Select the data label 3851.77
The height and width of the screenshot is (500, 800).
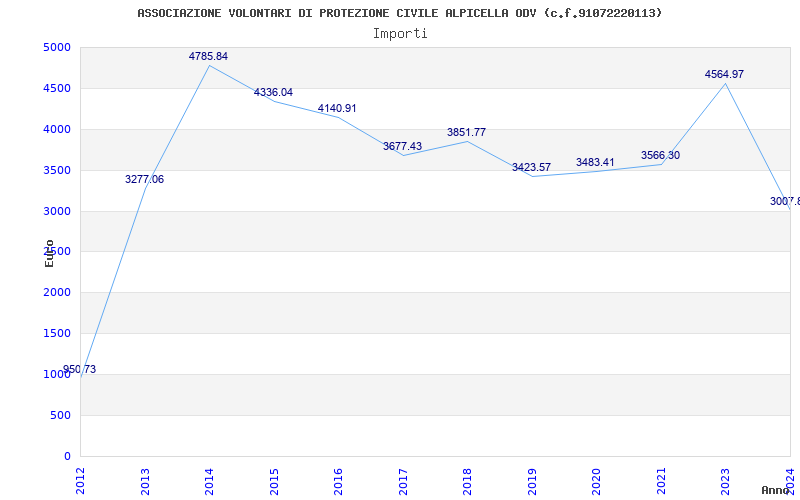point(466,132)
